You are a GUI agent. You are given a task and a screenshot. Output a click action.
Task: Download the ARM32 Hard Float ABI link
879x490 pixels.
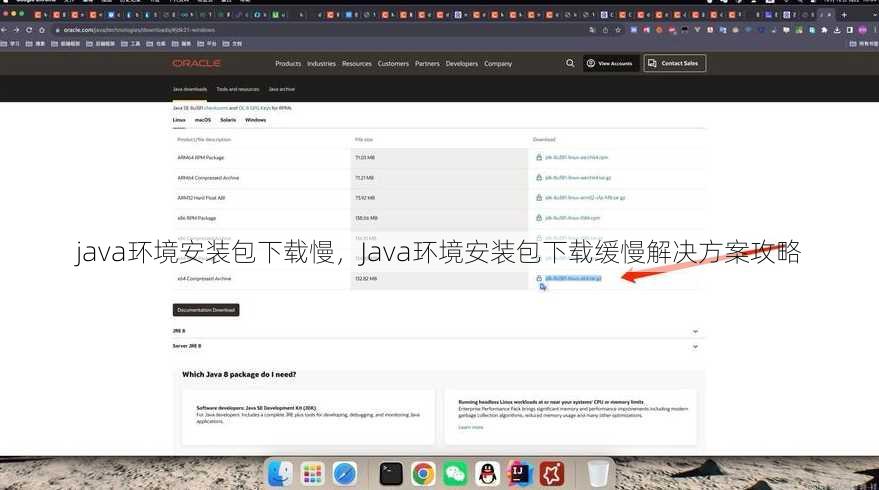585,198
